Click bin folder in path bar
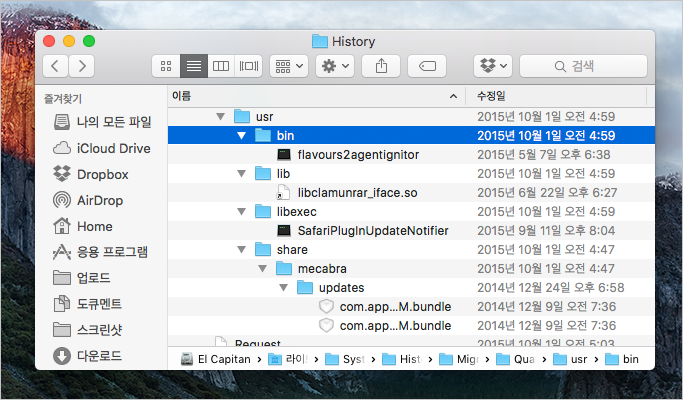 tap(622, 359)
